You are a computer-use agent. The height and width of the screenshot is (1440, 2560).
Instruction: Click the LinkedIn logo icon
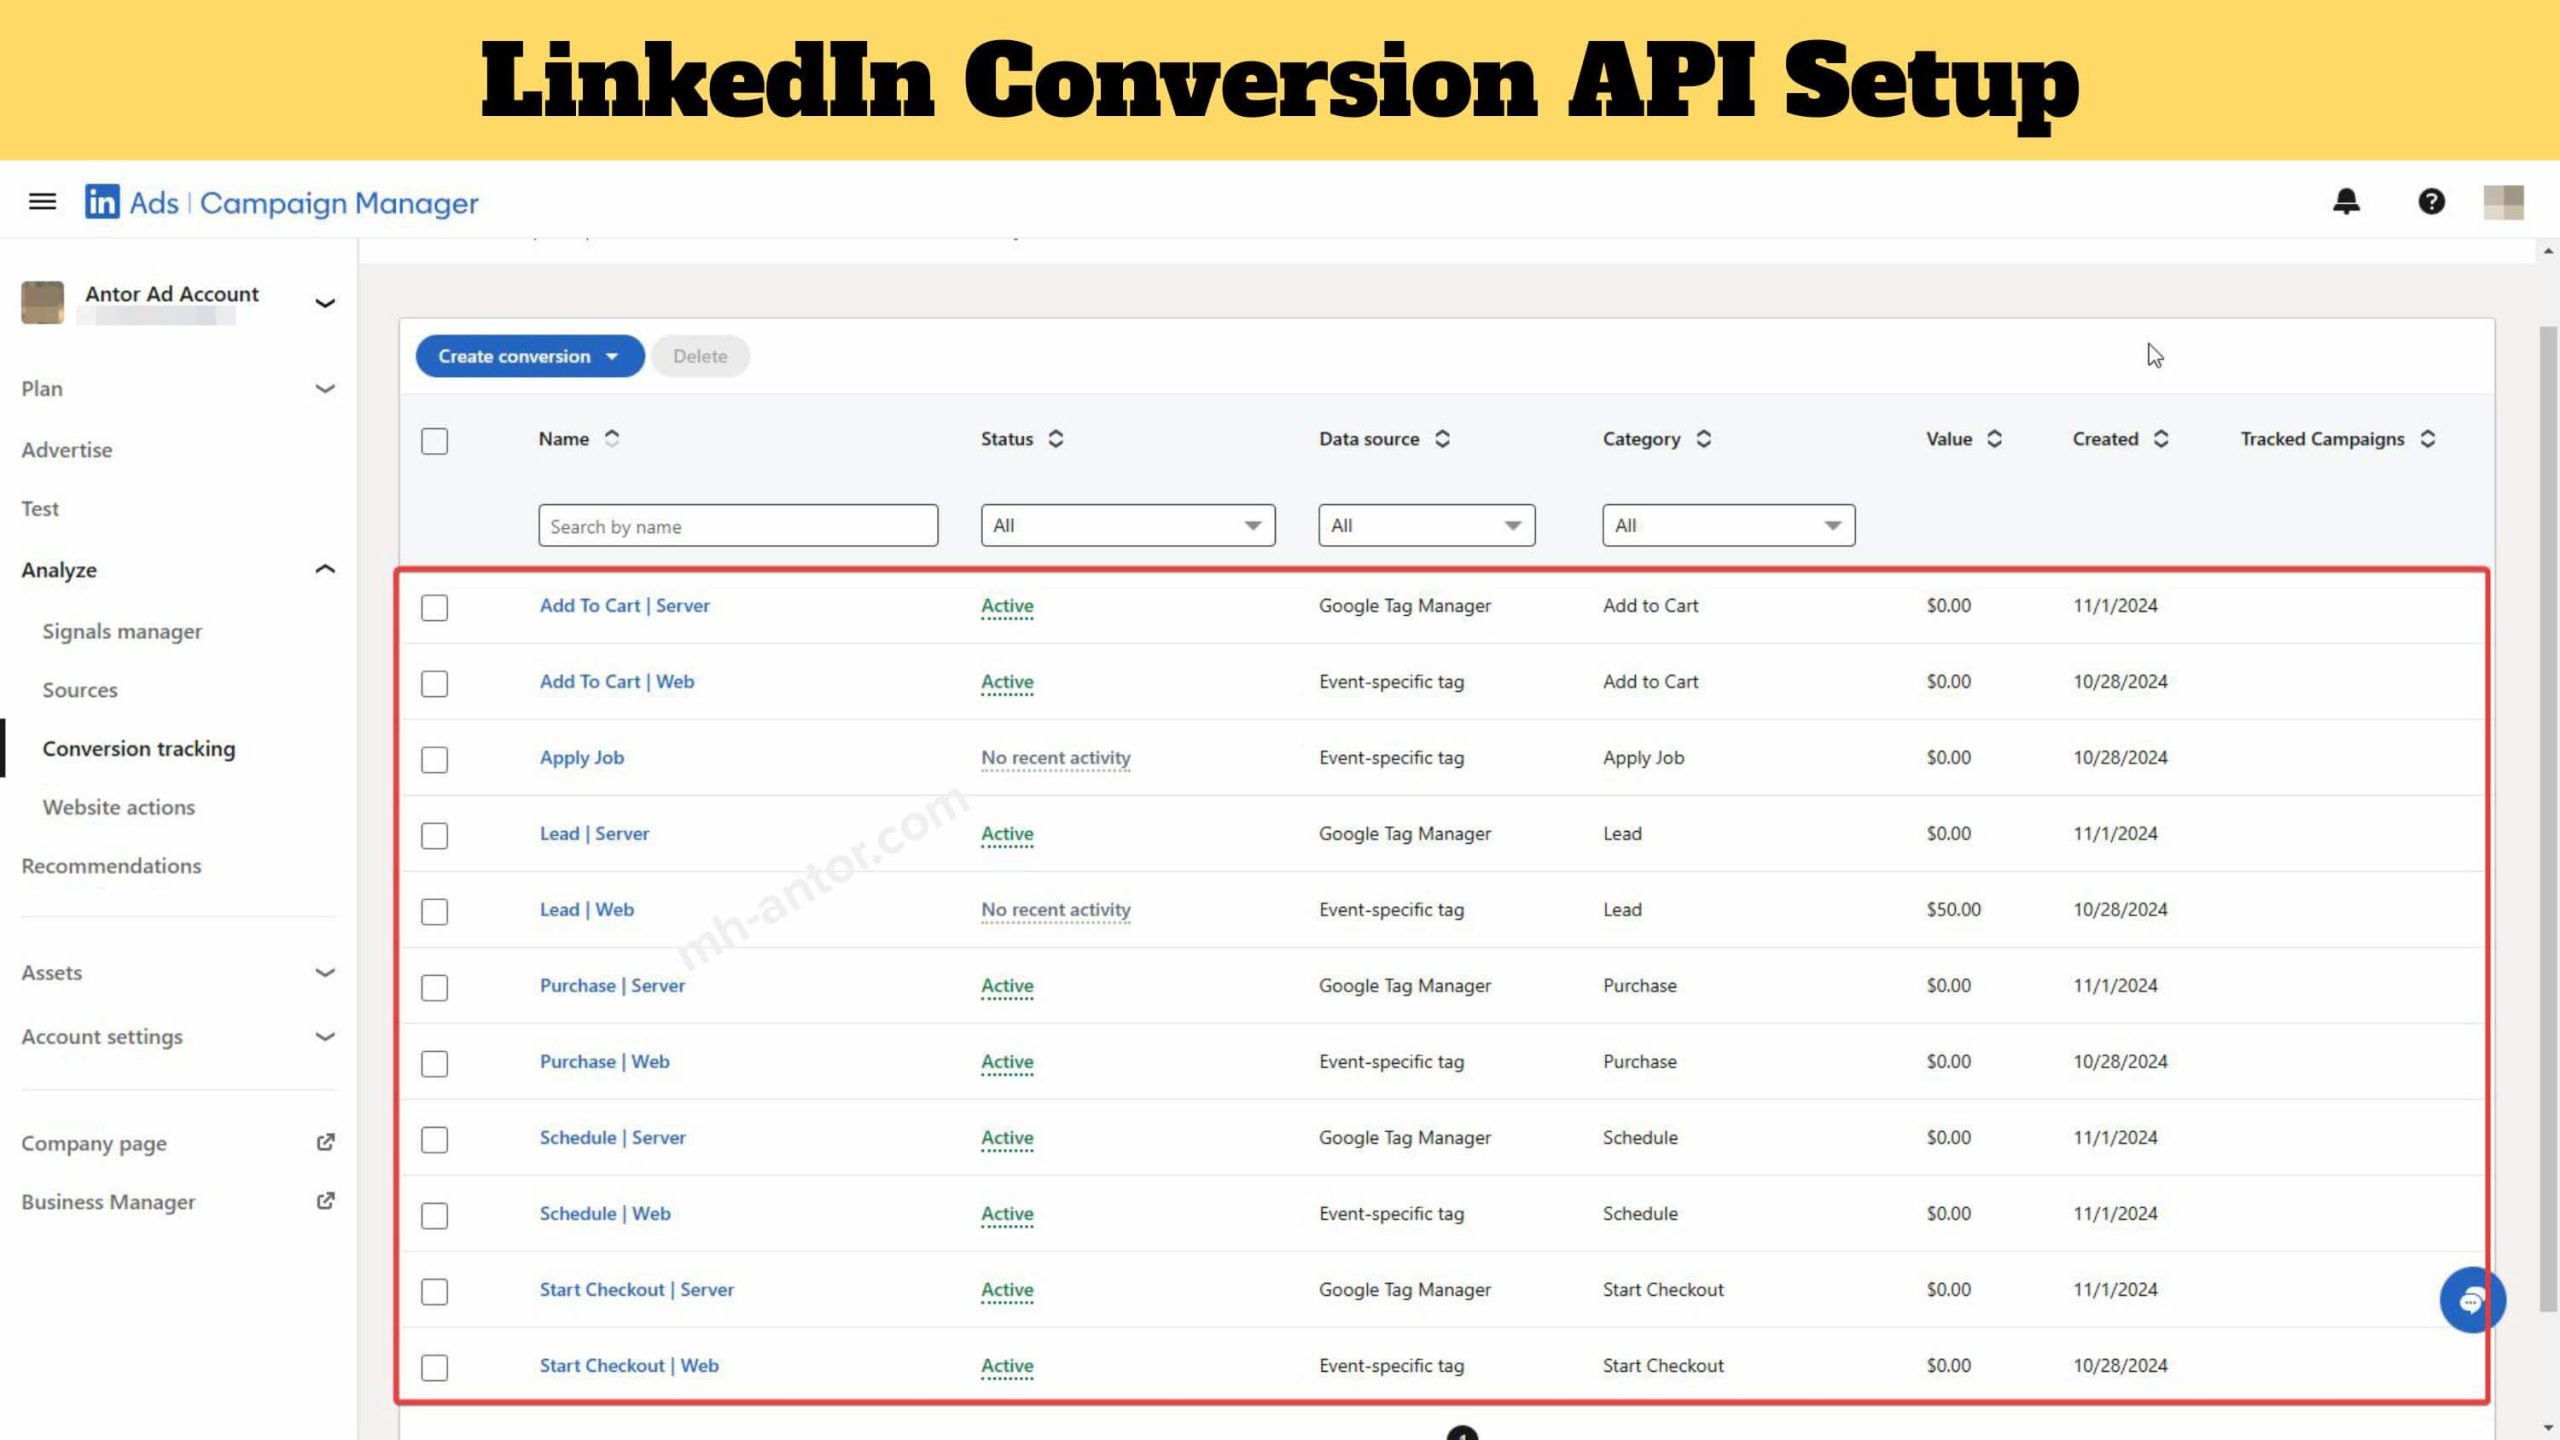pos(101,202)
